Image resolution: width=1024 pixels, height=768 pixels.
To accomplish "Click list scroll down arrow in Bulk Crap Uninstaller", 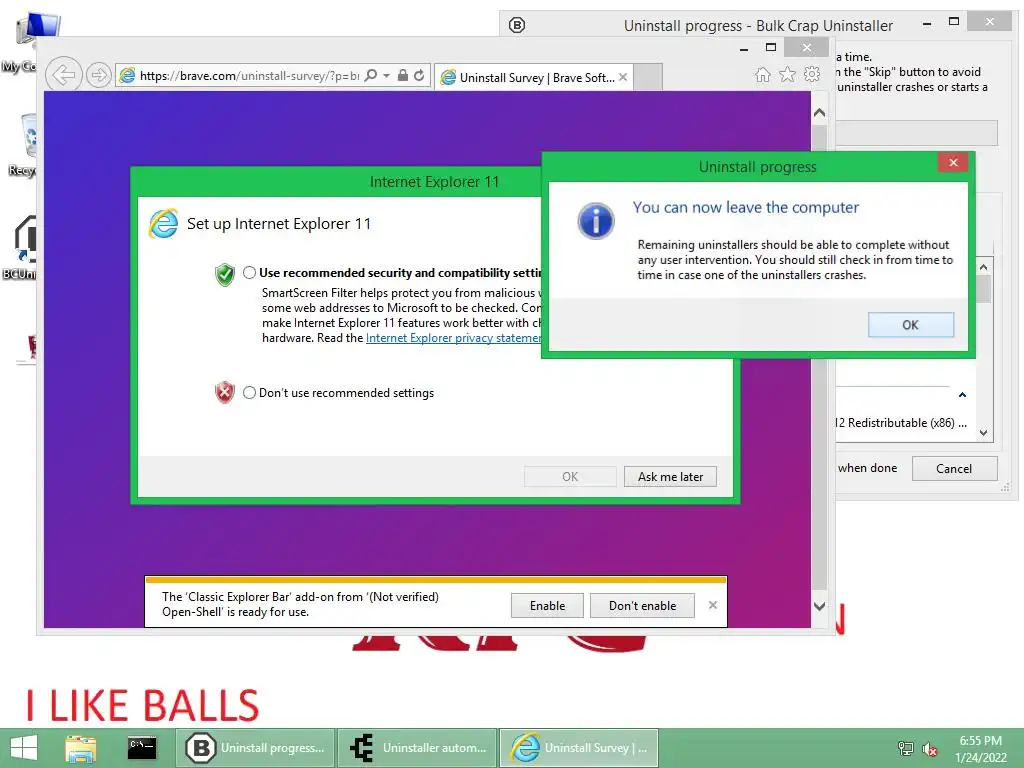I will tap(984, 433).
